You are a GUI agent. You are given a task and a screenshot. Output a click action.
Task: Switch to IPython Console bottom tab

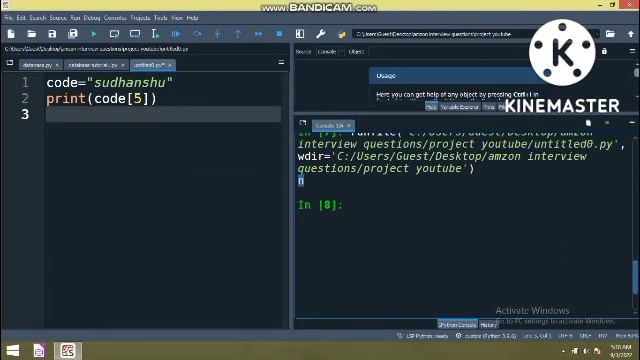457,325
